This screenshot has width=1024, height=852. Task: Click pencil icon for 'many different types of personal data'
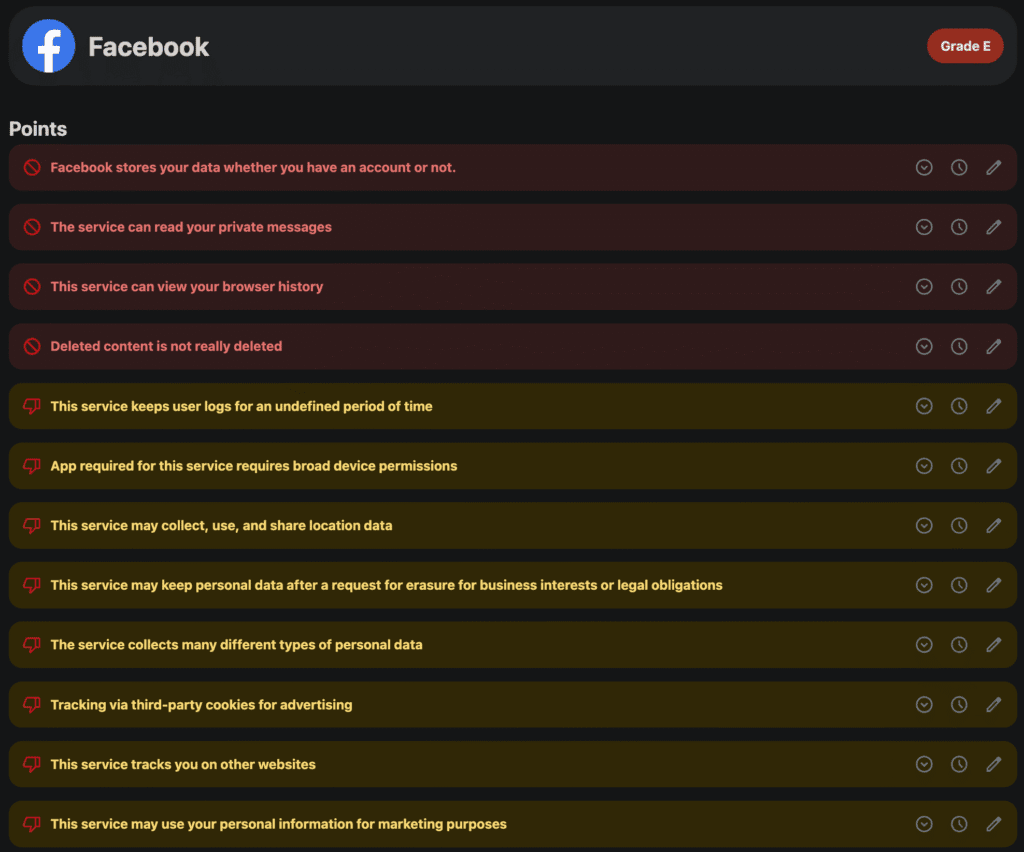[x=993, y=645]
